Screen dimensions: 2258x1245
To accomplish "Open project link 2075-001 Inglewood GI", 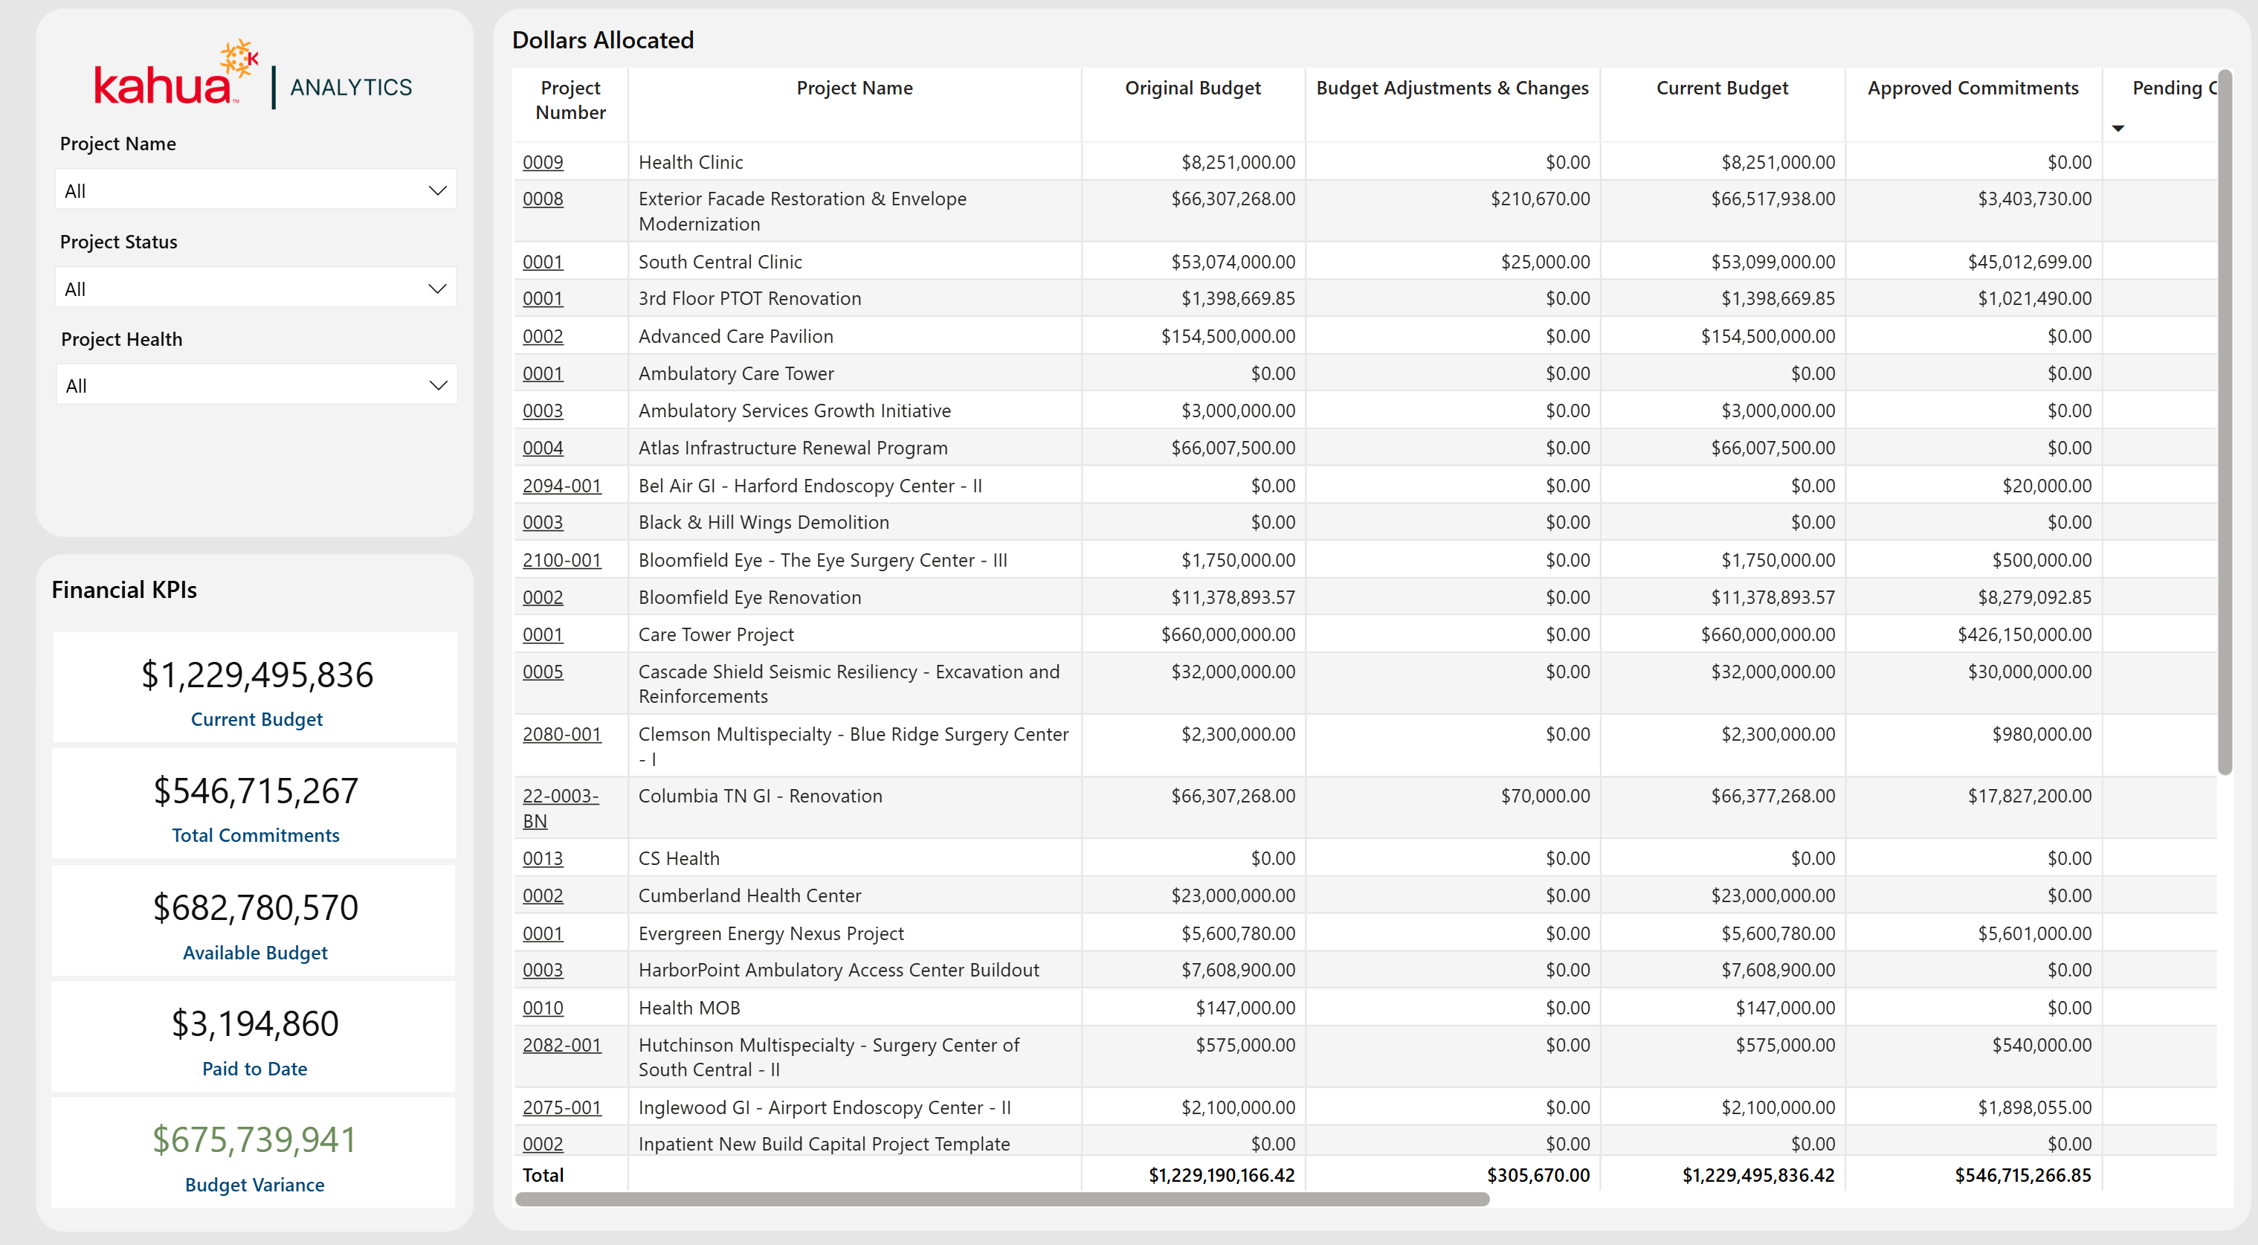I will click(562, 1108).
